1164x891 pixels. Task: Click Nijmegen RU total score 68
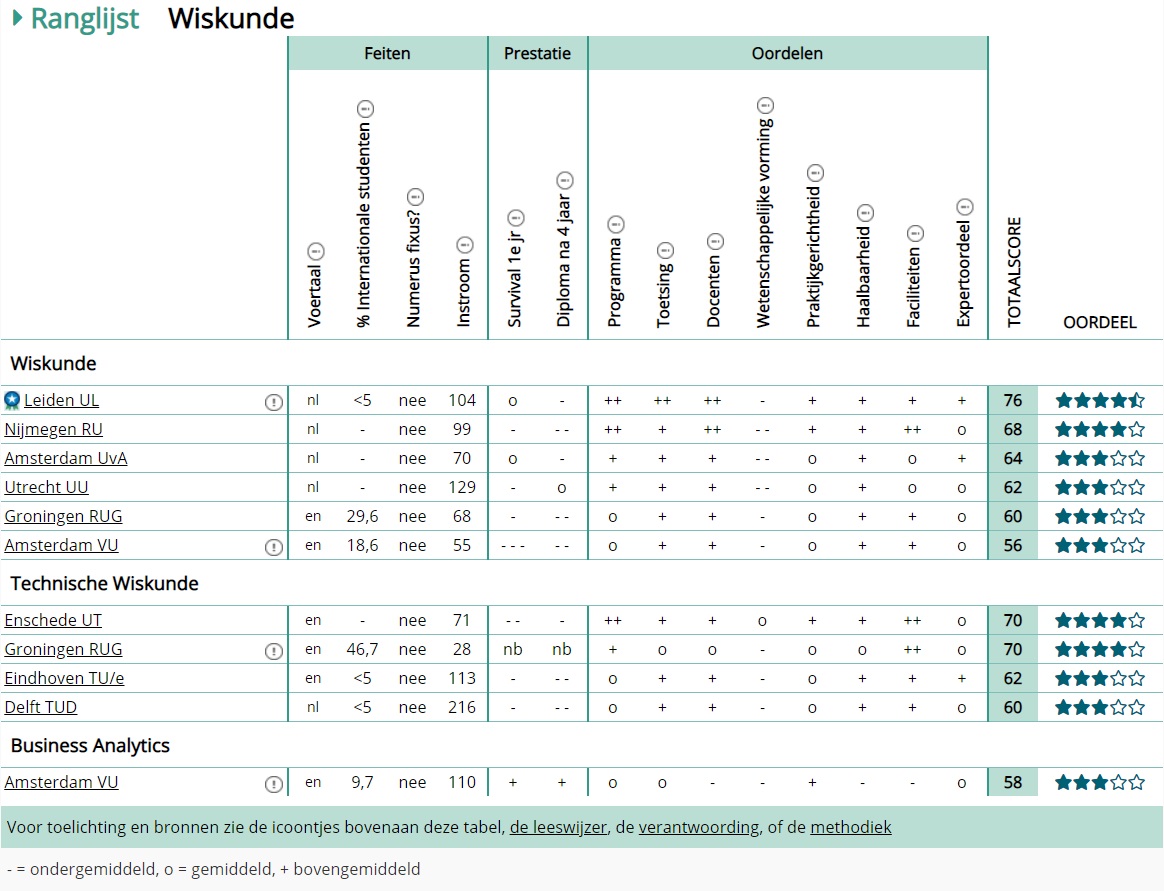click(1013, 430)
